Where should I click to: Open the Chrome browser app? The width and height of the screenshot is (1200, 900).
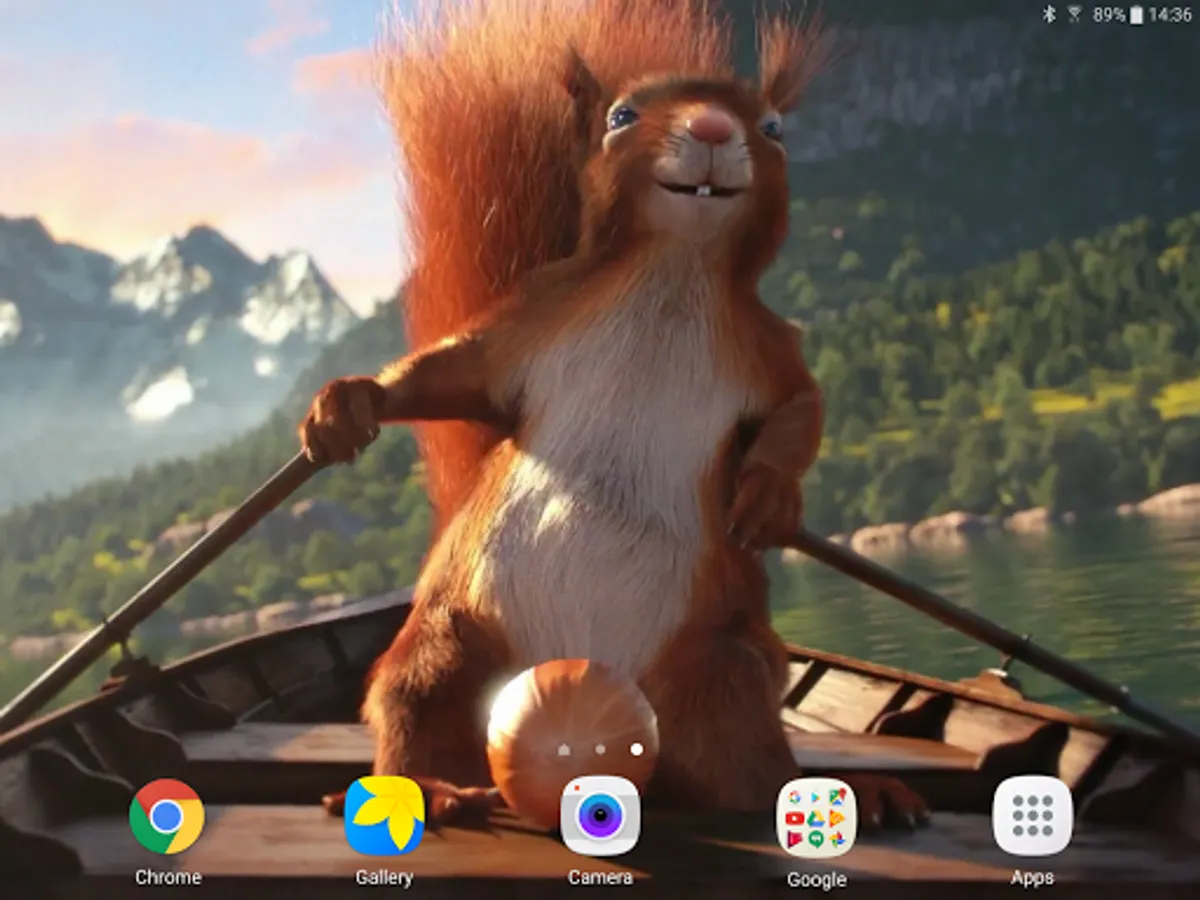[x=167, y=816]
